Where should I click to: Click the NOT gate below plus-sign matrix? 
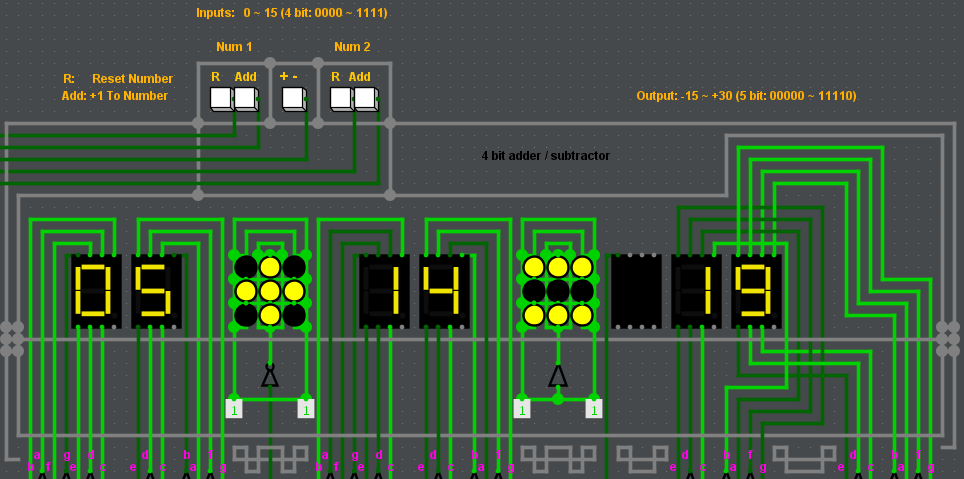pos(269,375)
